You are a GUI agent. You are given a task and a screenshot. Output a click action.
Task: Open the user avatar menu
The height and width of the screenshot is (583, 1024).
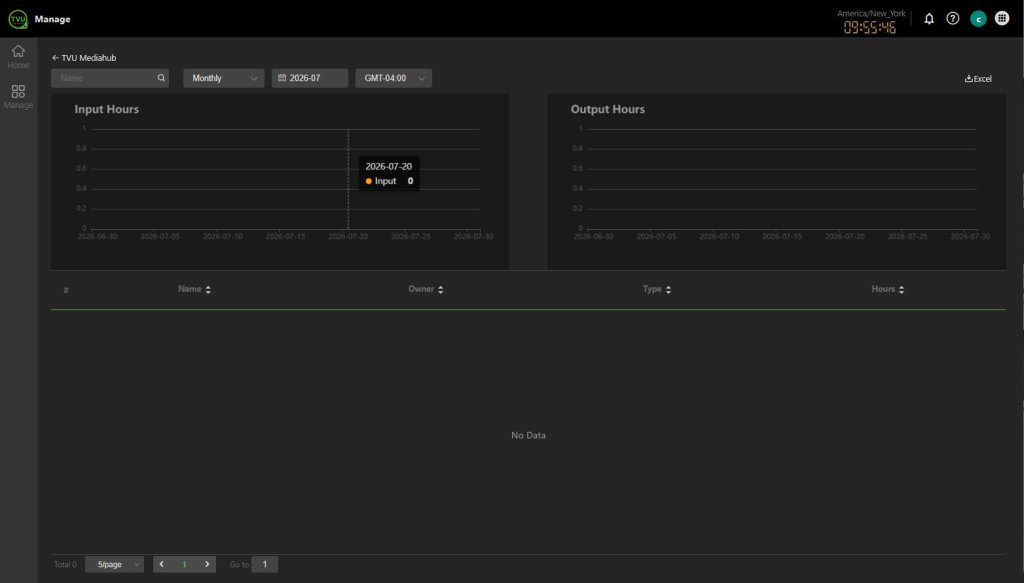pos(978,19)
